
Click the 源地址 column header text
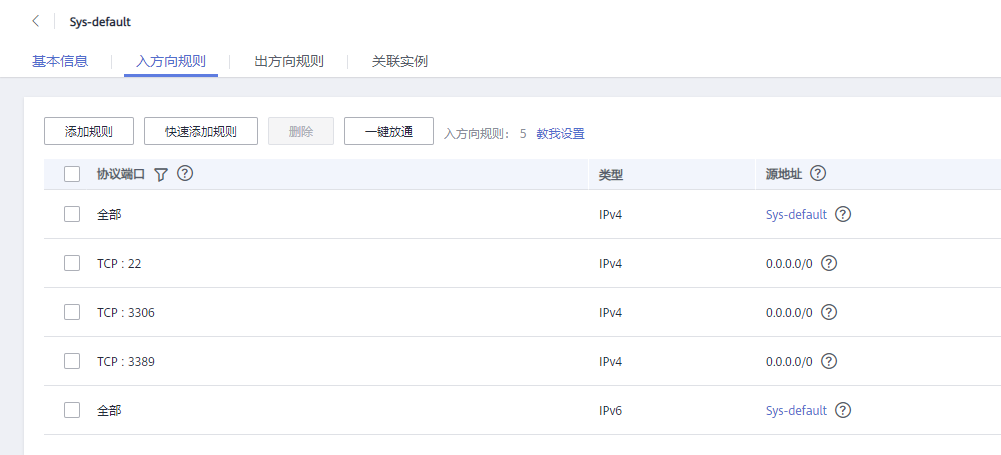[x=784, y=174]
